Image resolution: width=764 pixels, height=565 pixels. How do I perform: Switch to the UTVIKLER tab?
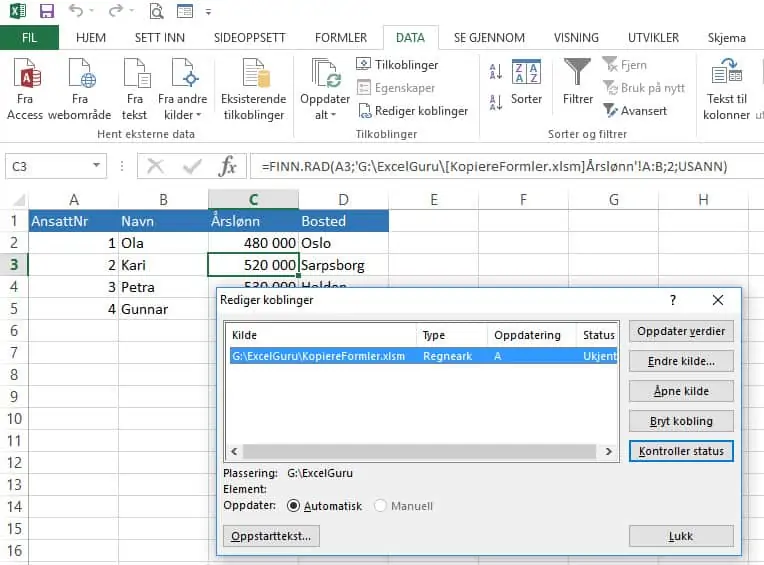[653, 38]
